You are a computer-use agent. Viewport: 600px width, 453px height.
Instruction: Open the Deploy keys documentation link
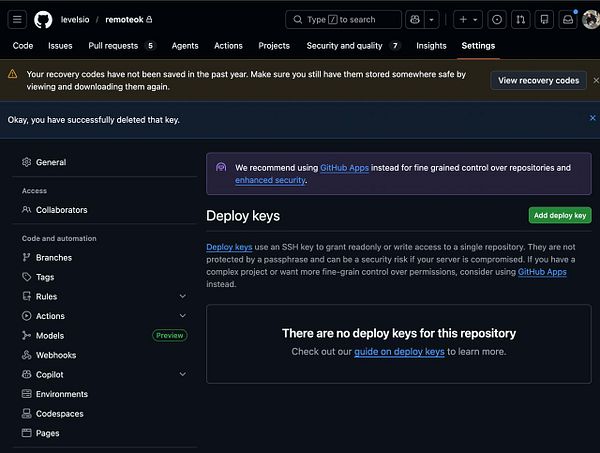coord(229,247)
